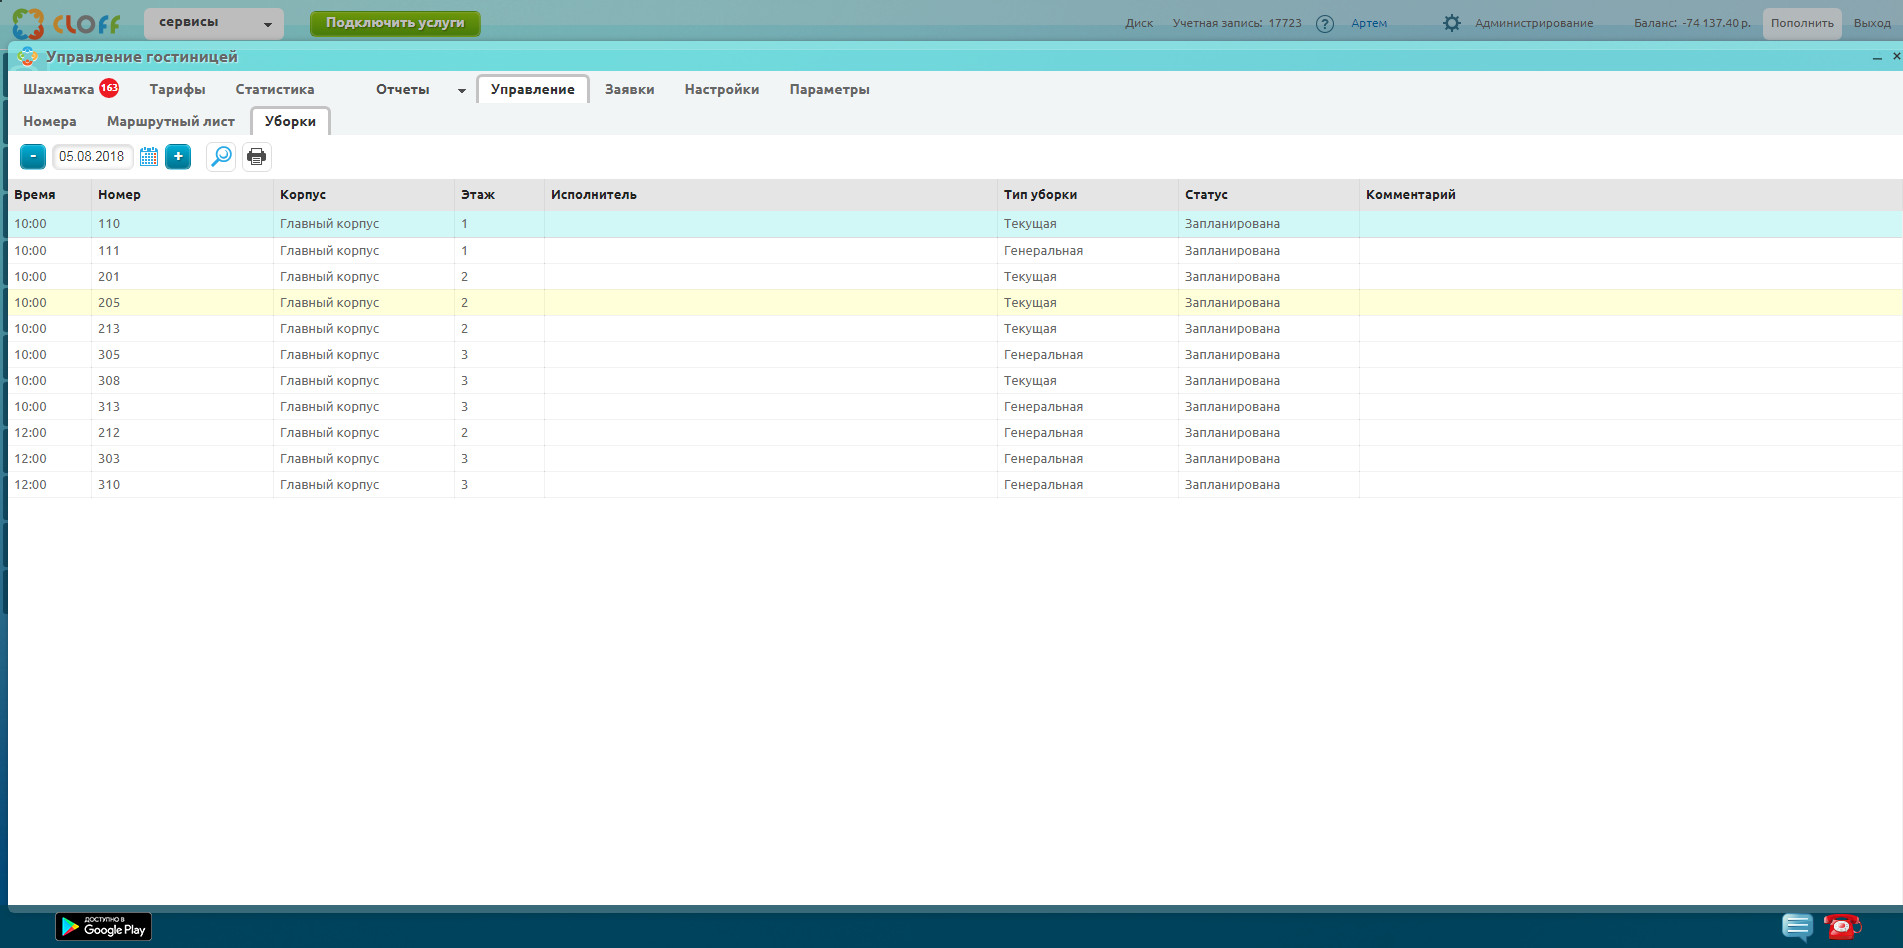Screen dimensions: 1903x948
Task: Click the CLOFF logo icon
Action: pos(28,23)
